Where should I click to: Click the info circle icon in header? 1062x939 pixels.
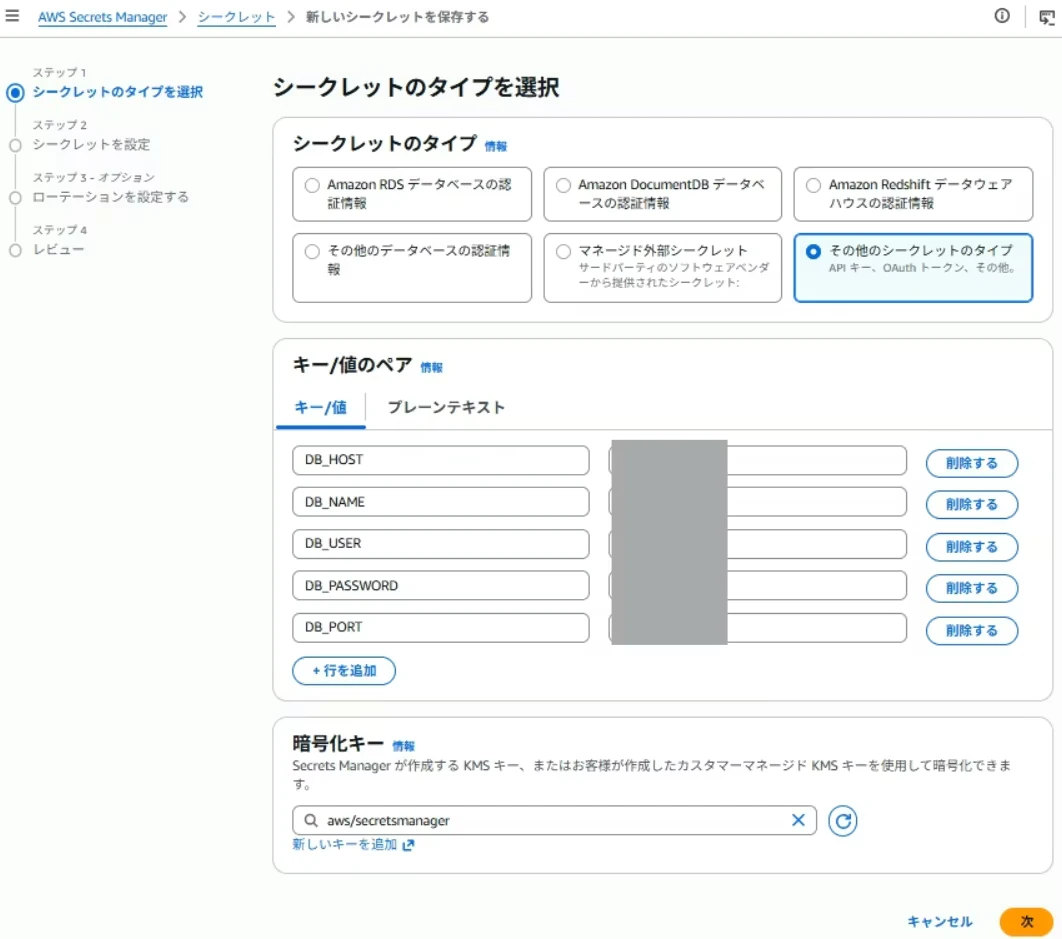pos(1002,16)
